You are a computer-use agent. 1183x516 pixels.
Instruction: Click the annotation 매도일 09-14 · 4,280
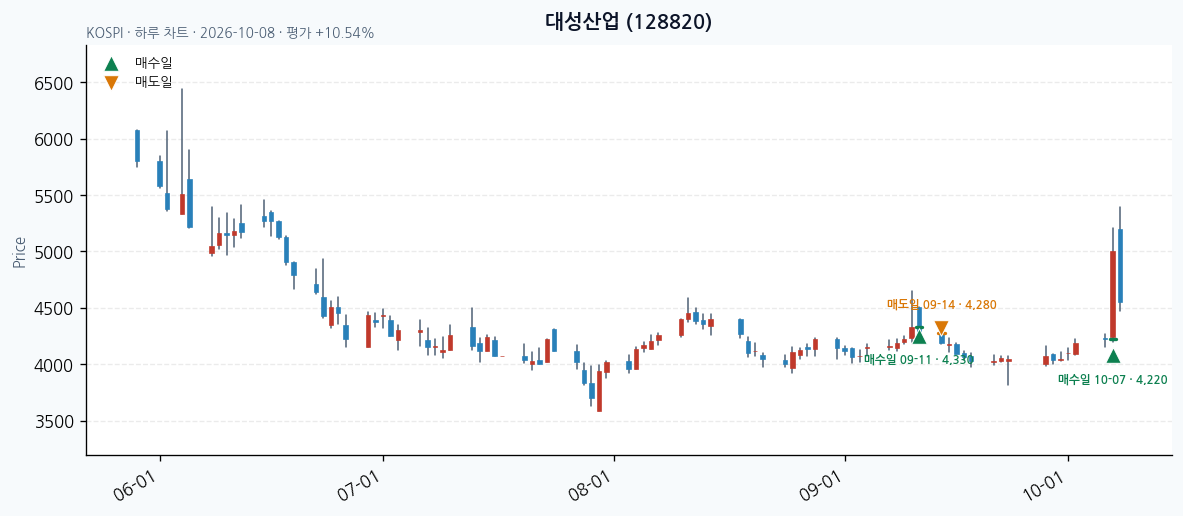(x=942, y=305)
